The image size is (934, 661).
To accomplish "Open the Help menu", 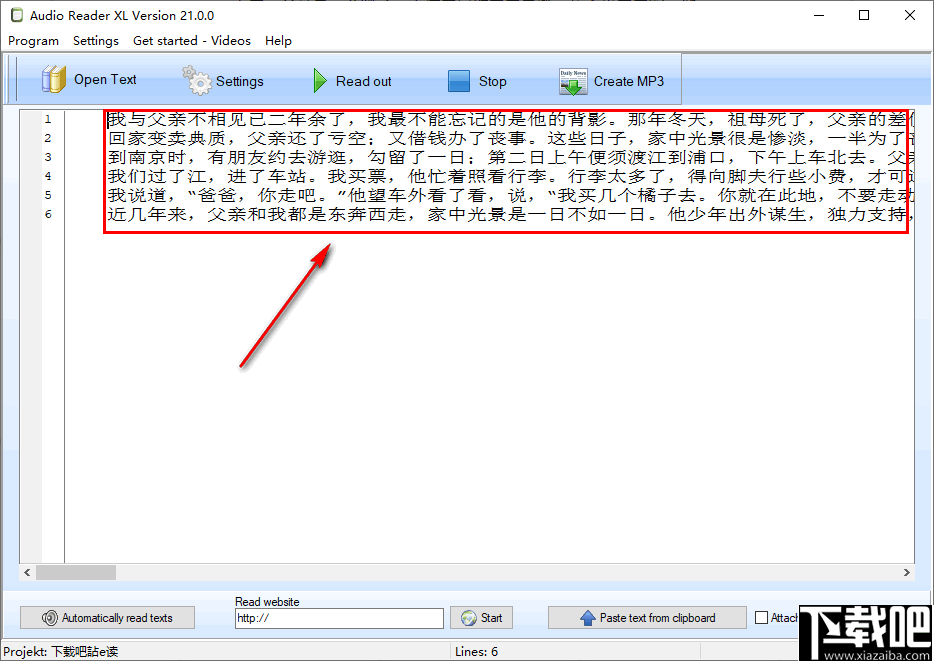I will coord(278,41).
